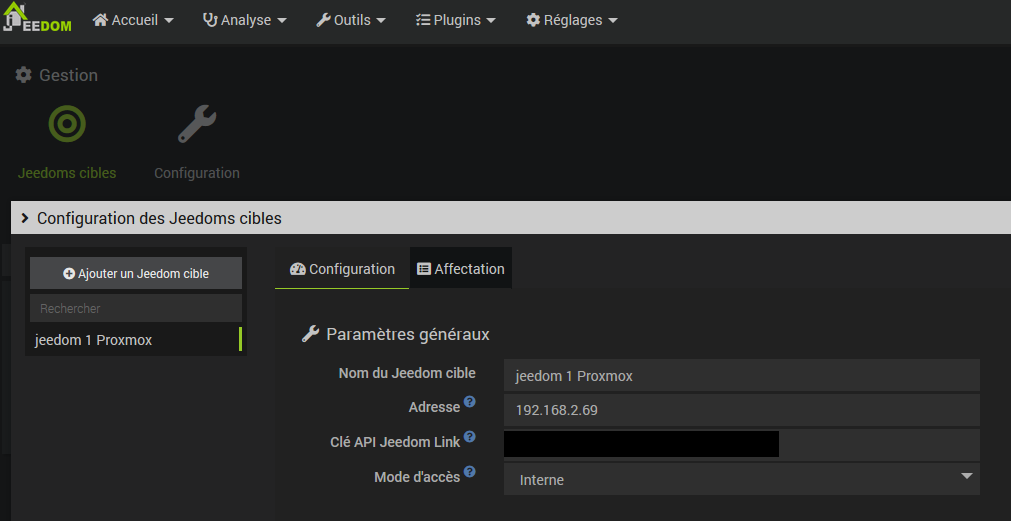The width and height of the screenshot is (1011, 521).
Task: Click the Jeedom logo
Action: (x=37, y=18)
